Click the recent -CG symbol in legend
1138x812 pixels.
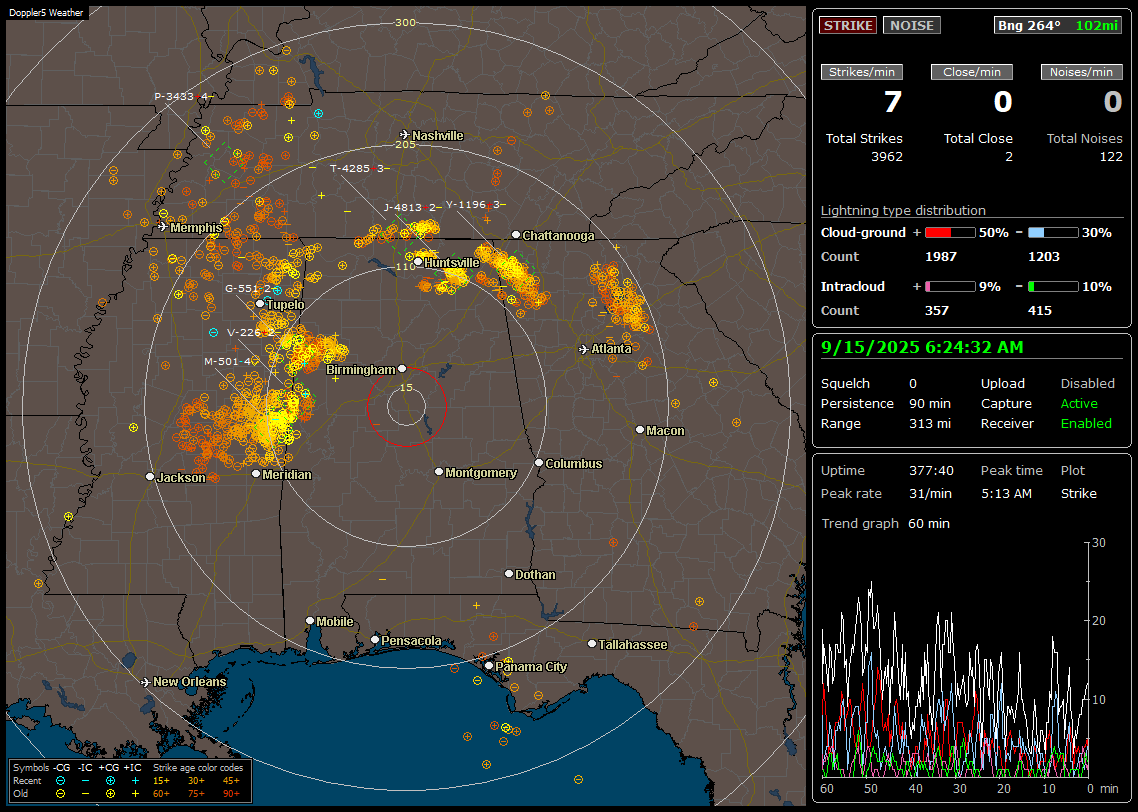[x=60, y=781]
